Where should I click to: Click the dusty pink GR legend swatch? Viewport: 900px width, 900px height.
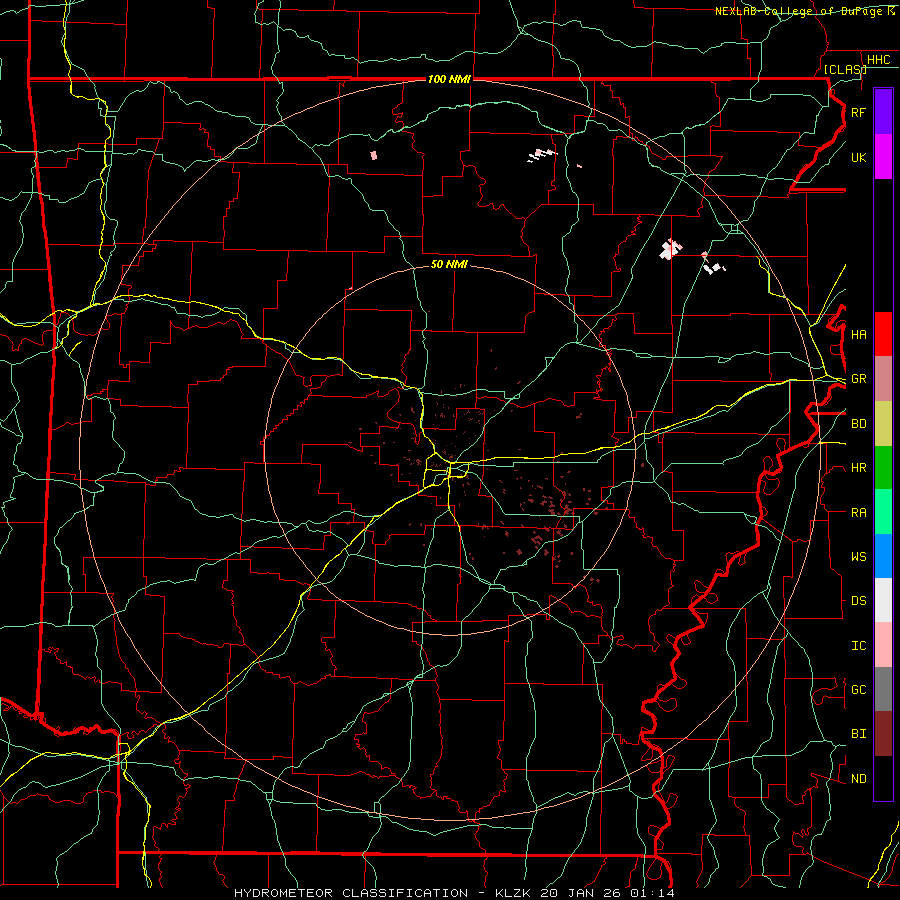point(883,379)
